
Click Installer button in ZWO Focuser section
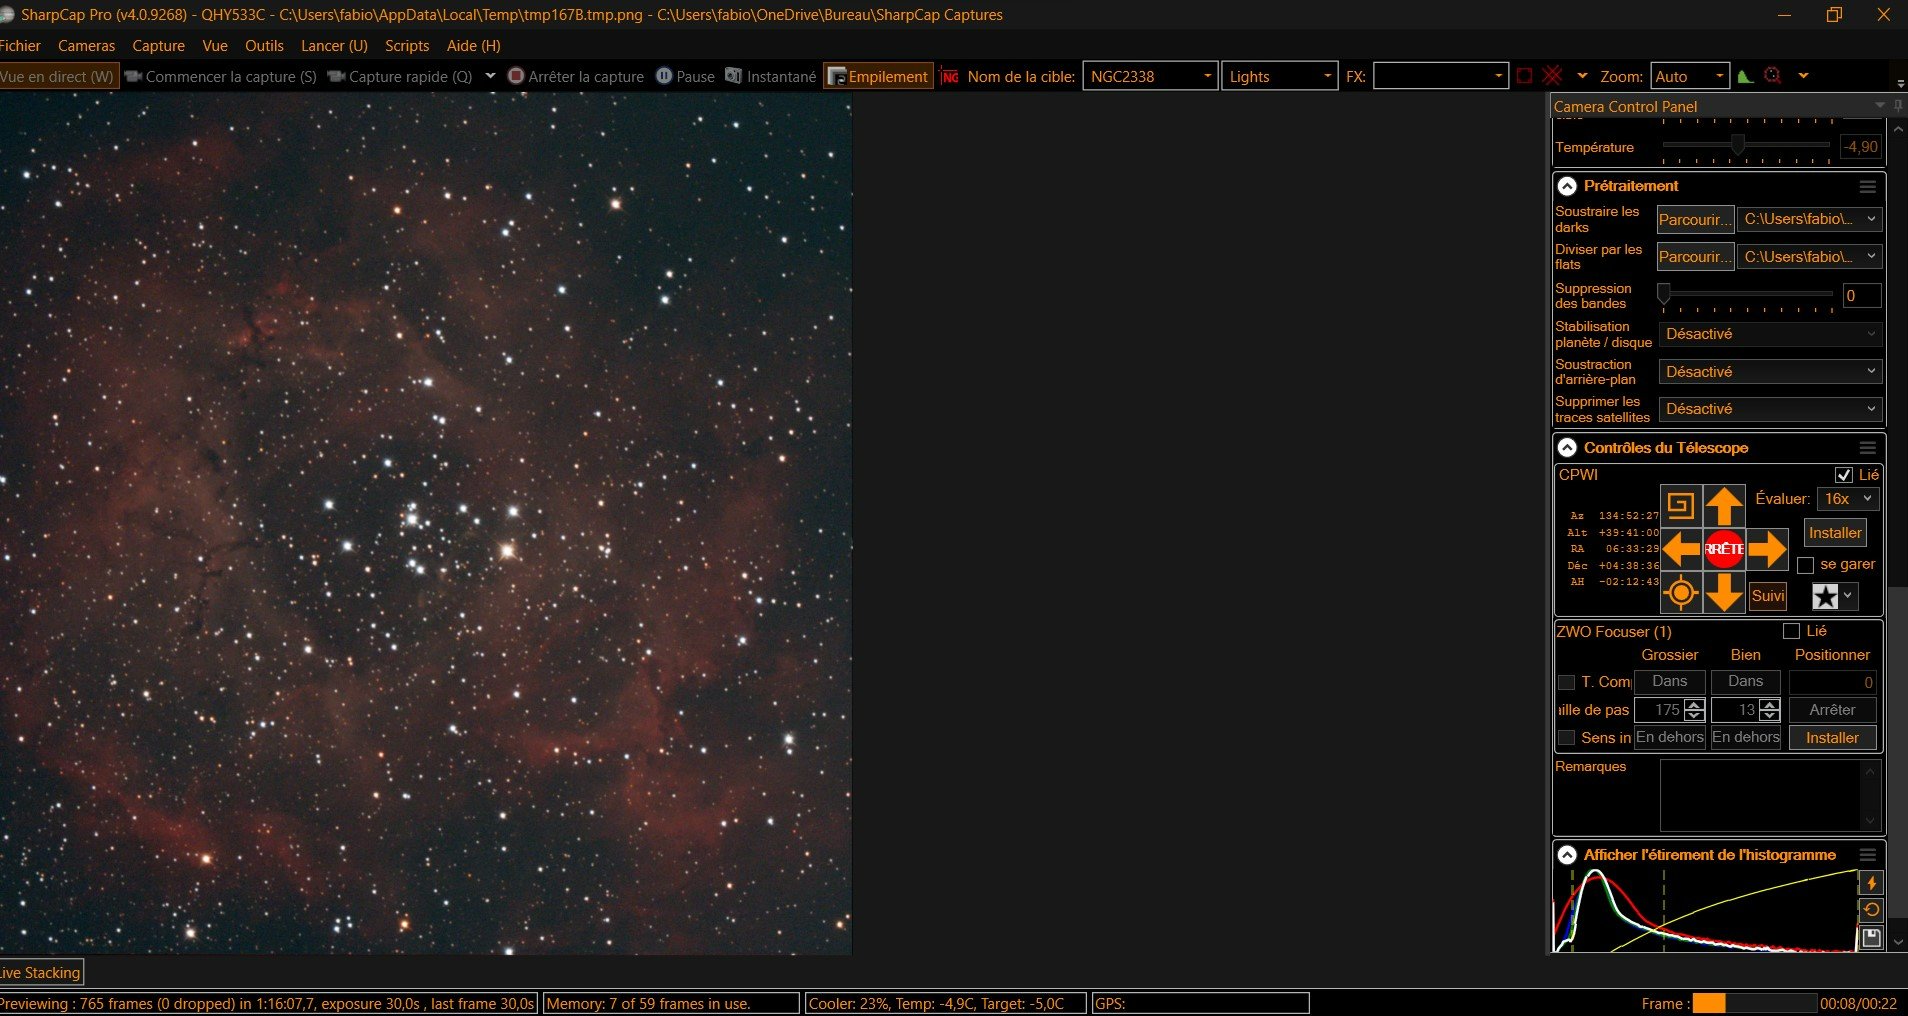point(1832,738)
